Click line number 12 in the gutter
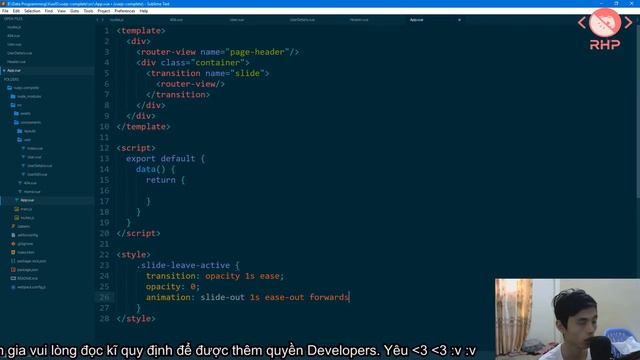 (104, 148)
